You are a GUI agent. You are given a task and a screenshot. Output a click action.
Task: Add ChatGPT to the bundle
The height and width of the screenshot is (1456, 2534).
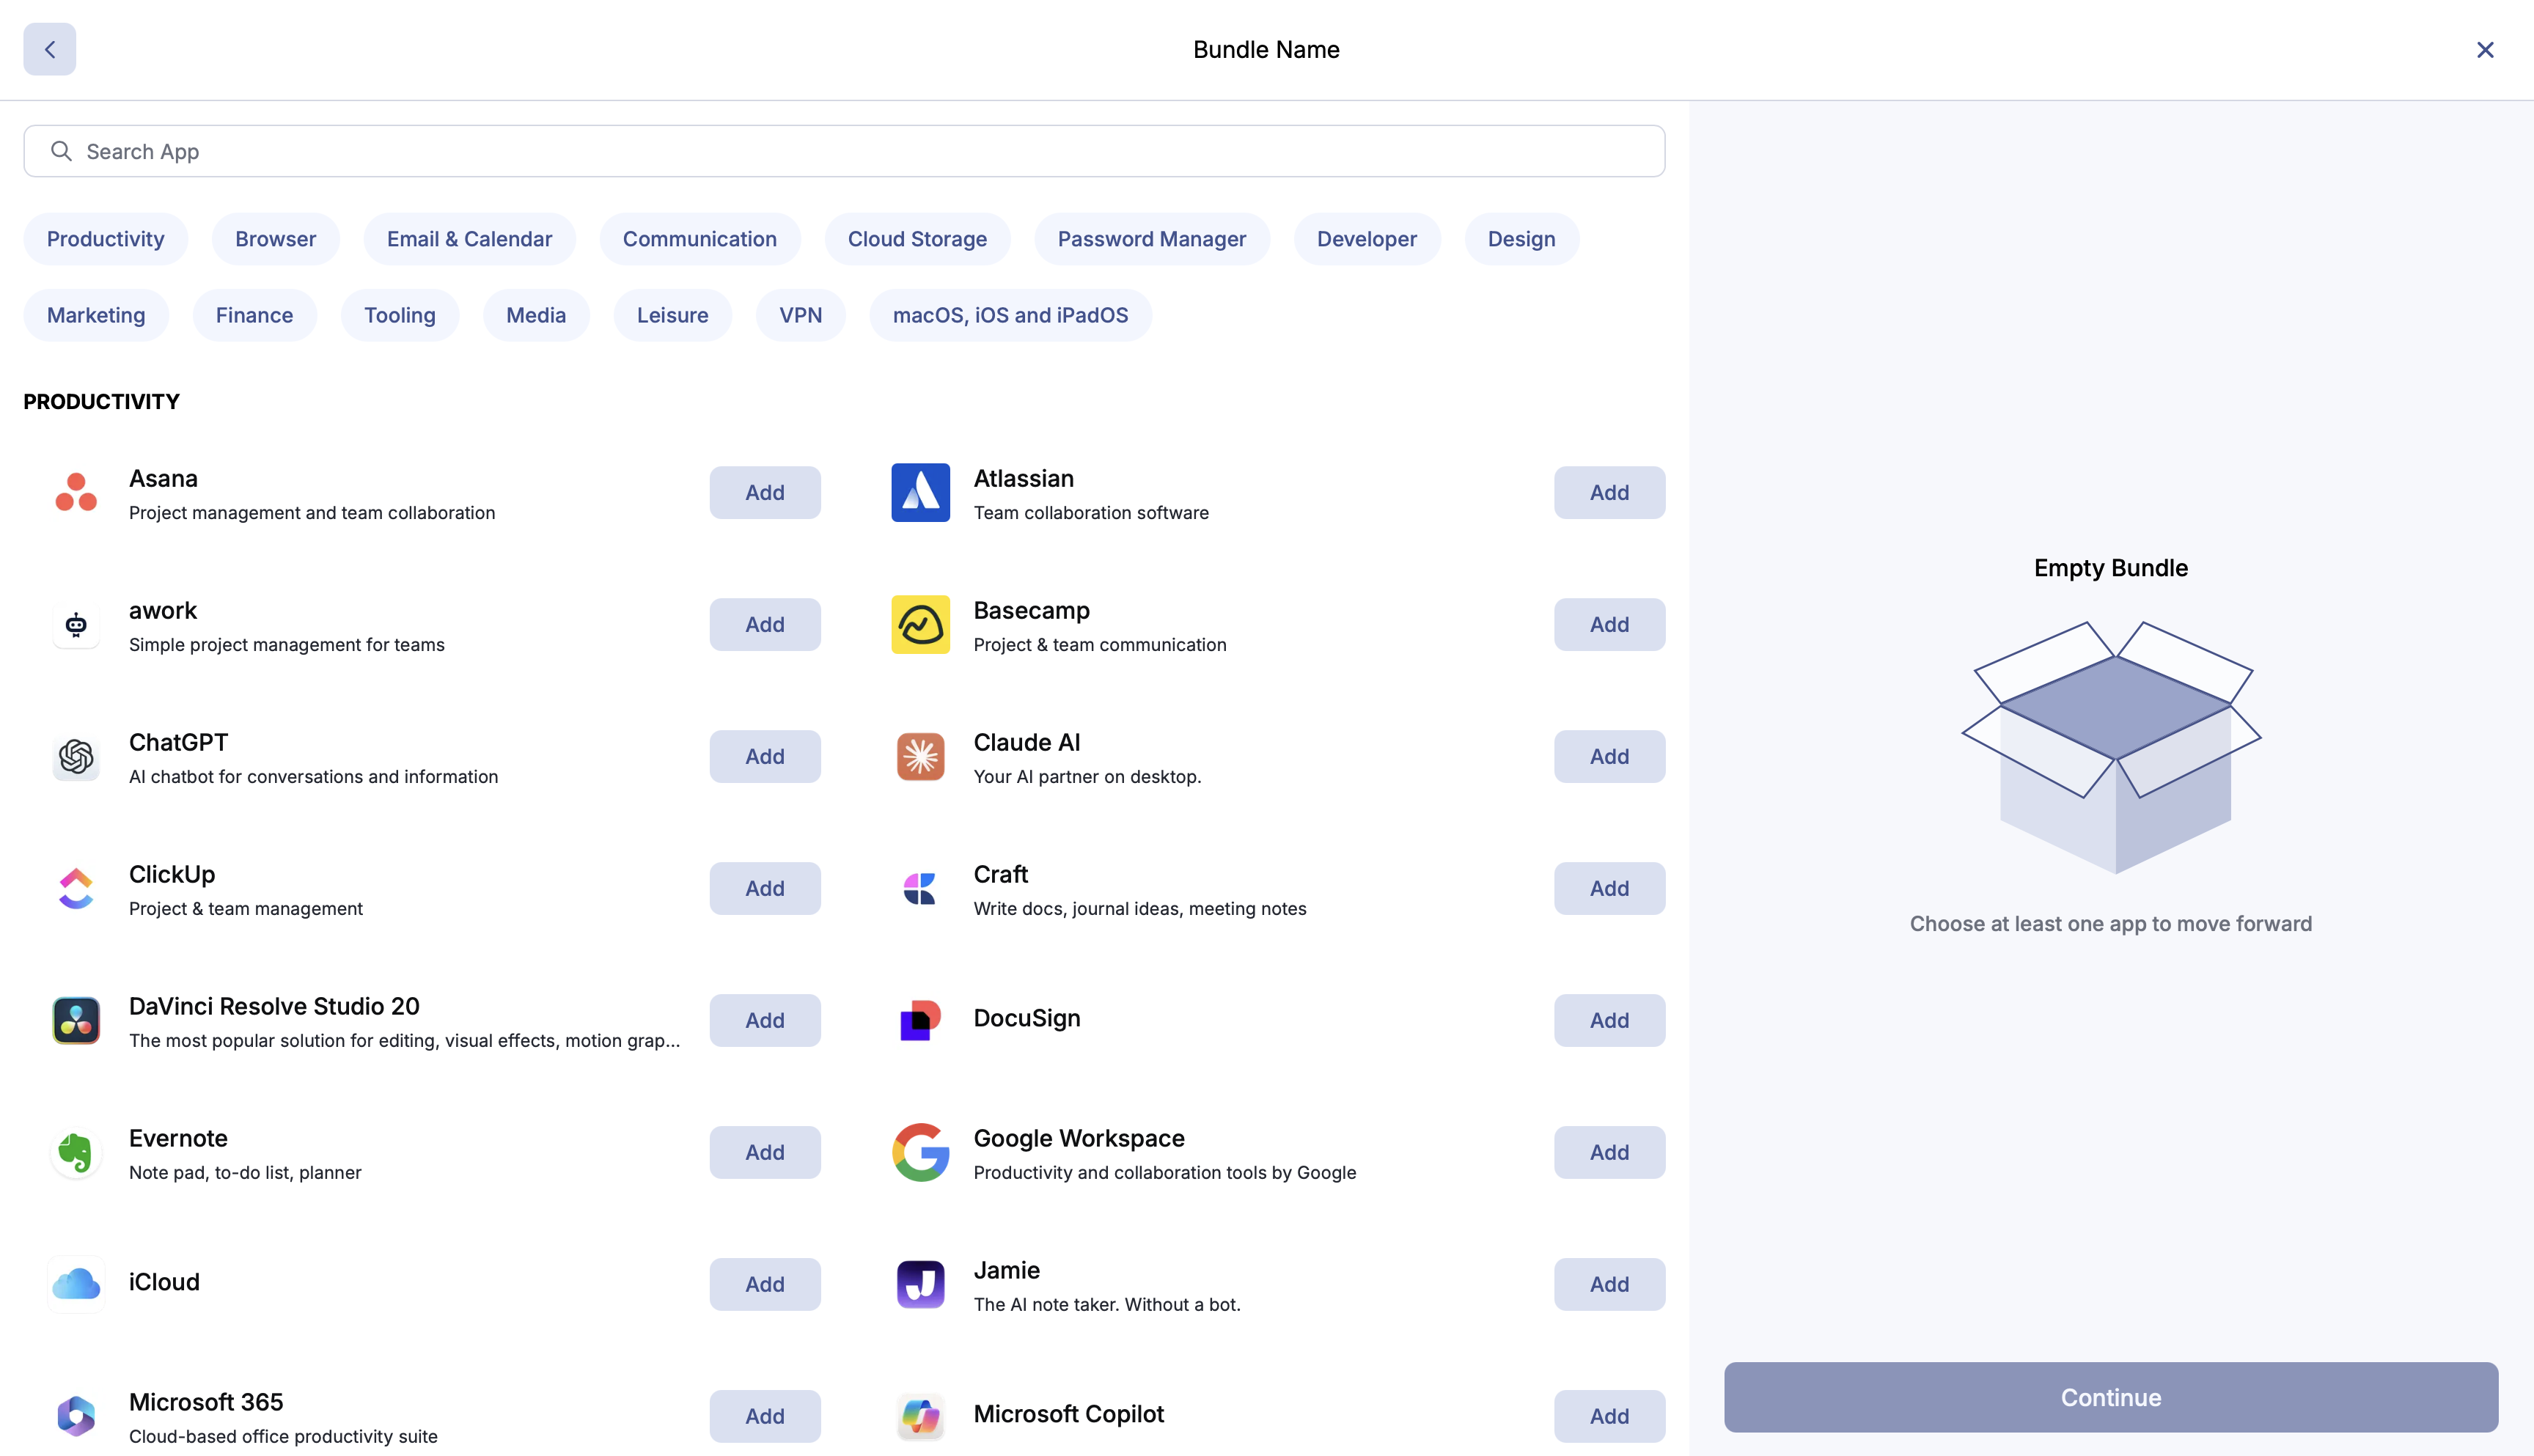765,756
